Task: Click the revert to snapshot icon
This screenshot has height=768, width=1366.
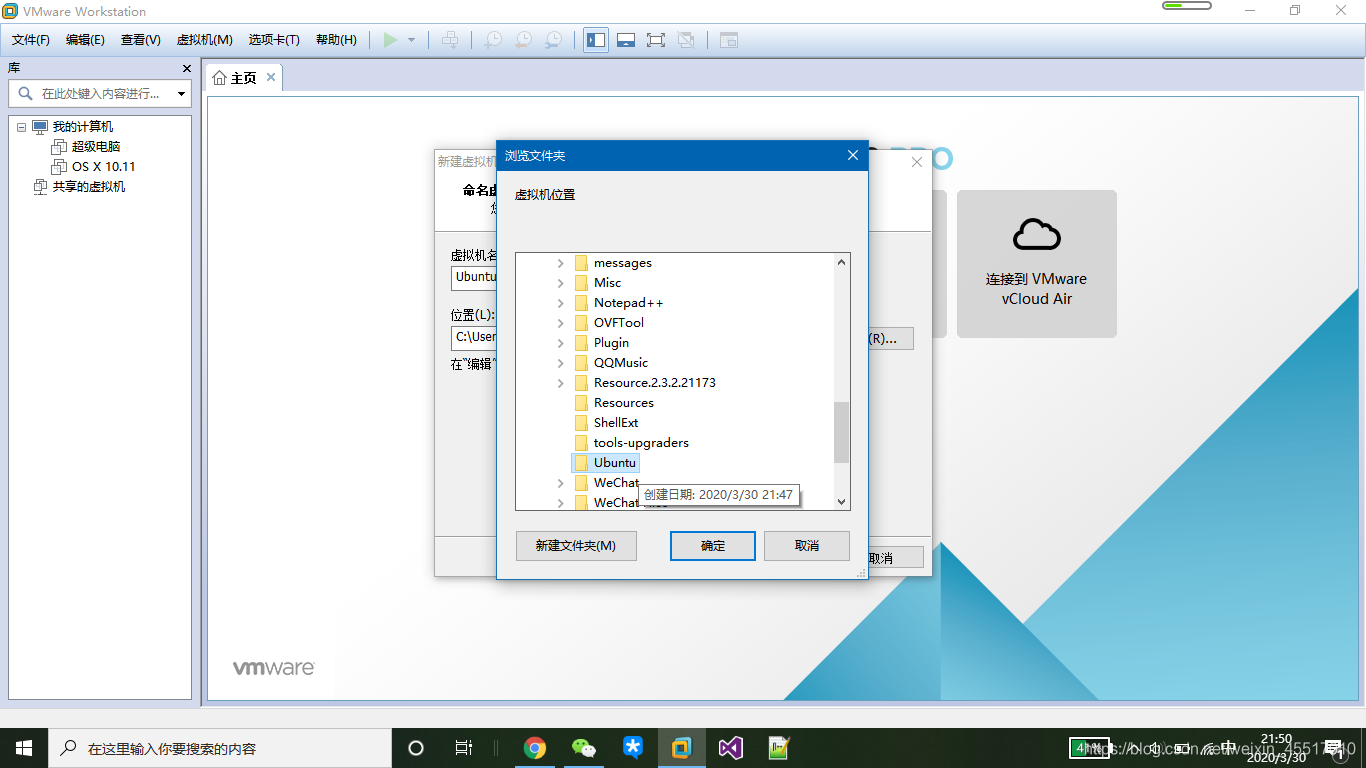Action: [x=523, y=40]
